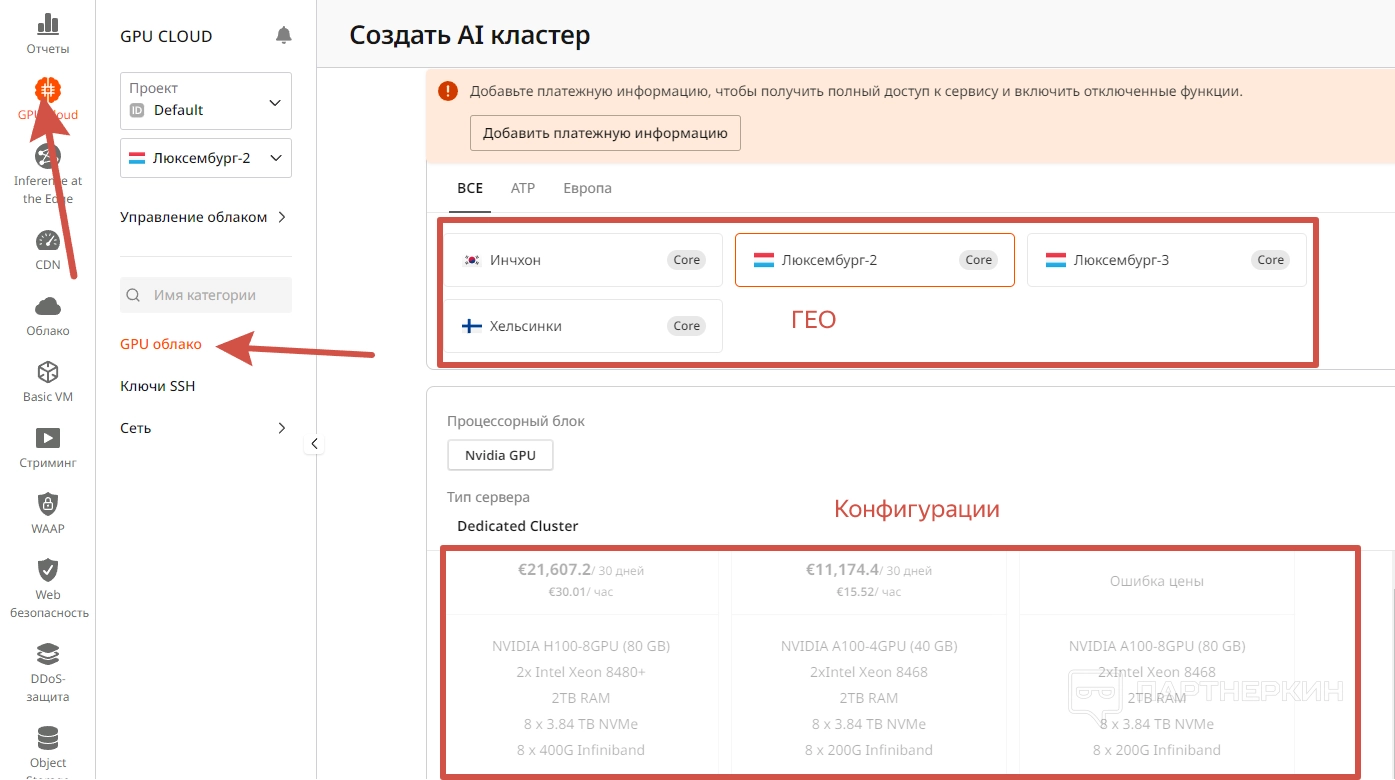
Task: Open the Люксембург-2 region dropdown
Action: click(x=206, y=158)
